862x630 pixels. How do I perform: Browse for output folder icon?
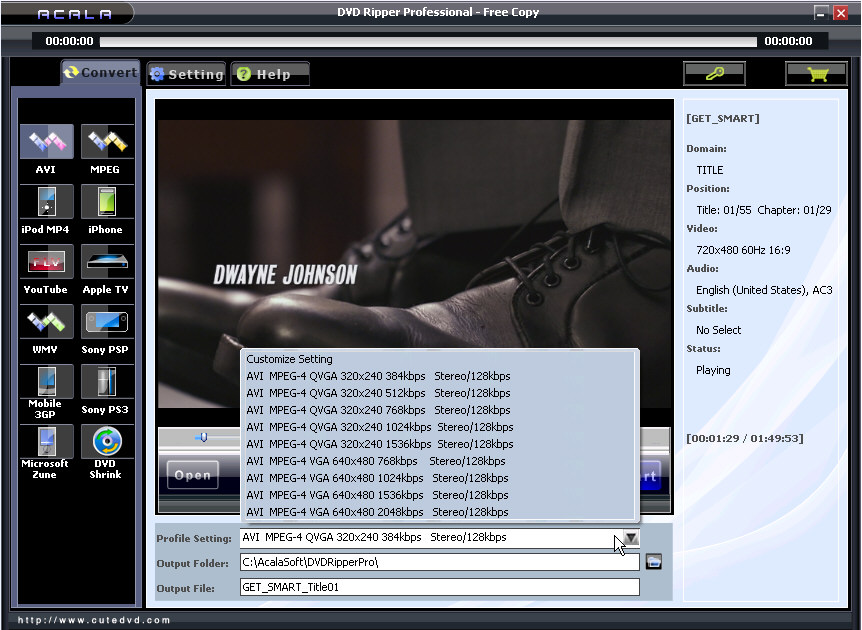coord(654,562)
